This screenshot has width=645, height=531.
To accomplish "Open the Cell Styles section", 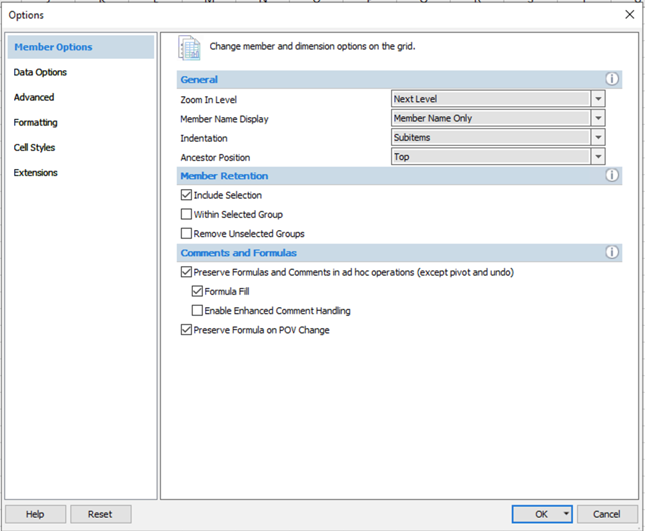I will click(35, 147).
